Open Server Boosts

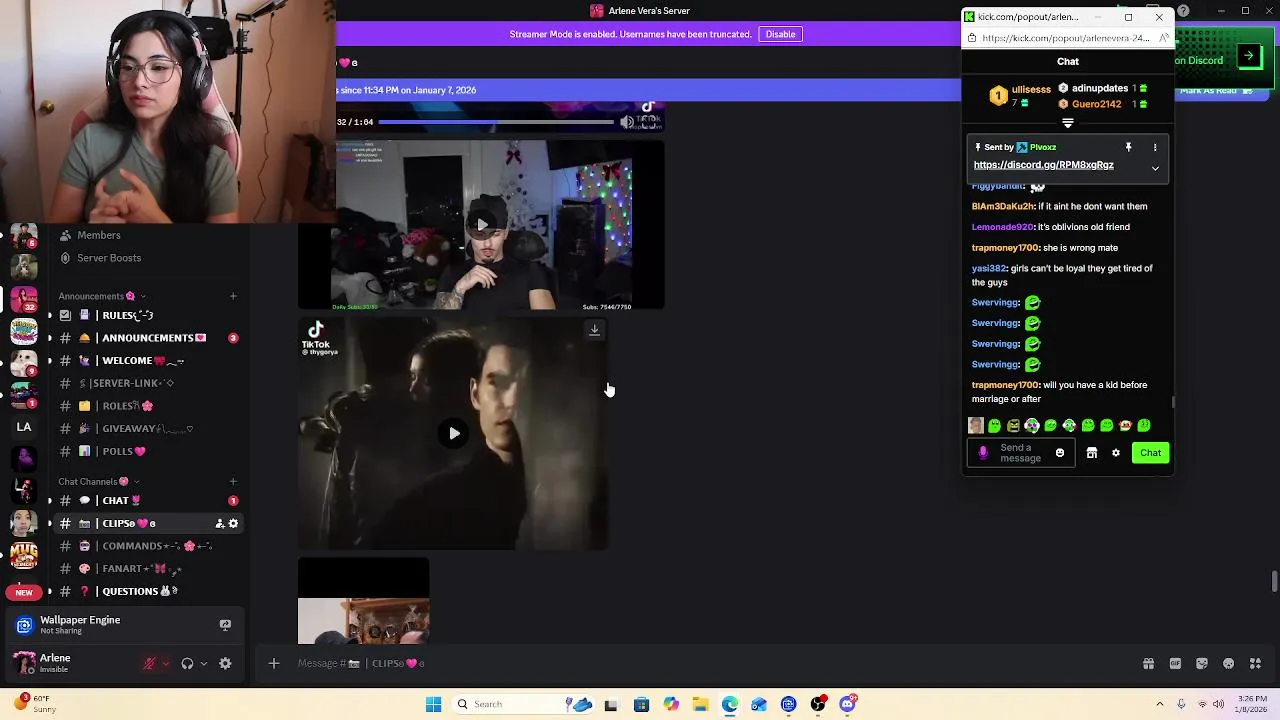109,258
